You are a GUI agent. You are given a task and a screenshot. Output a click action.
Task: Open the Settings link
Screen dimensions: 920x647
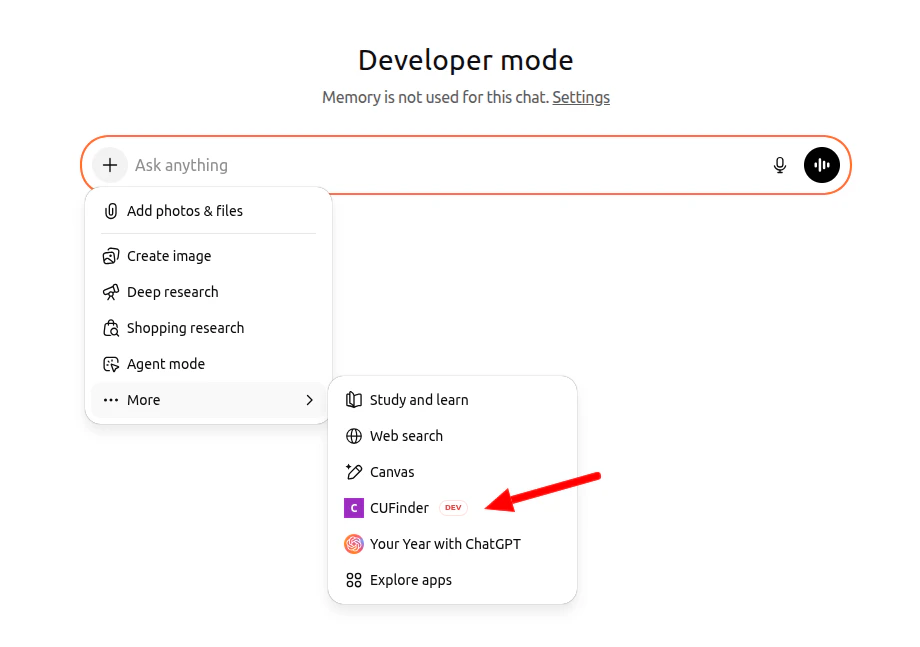click(581, 97)
